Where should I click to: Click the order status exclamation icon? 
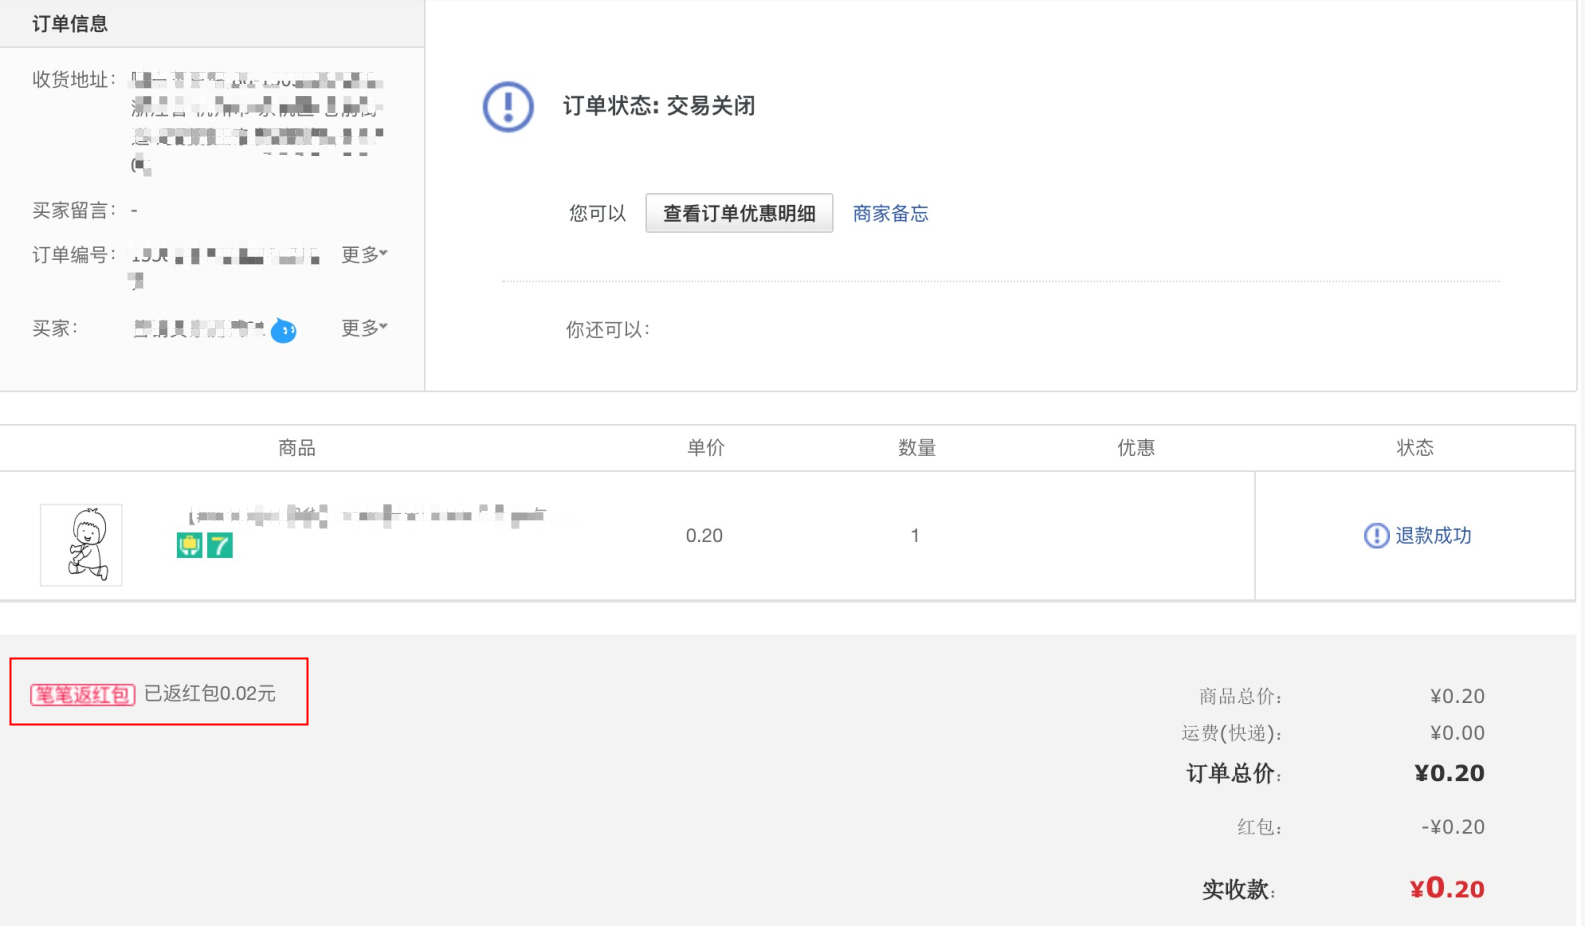(508, 106)
